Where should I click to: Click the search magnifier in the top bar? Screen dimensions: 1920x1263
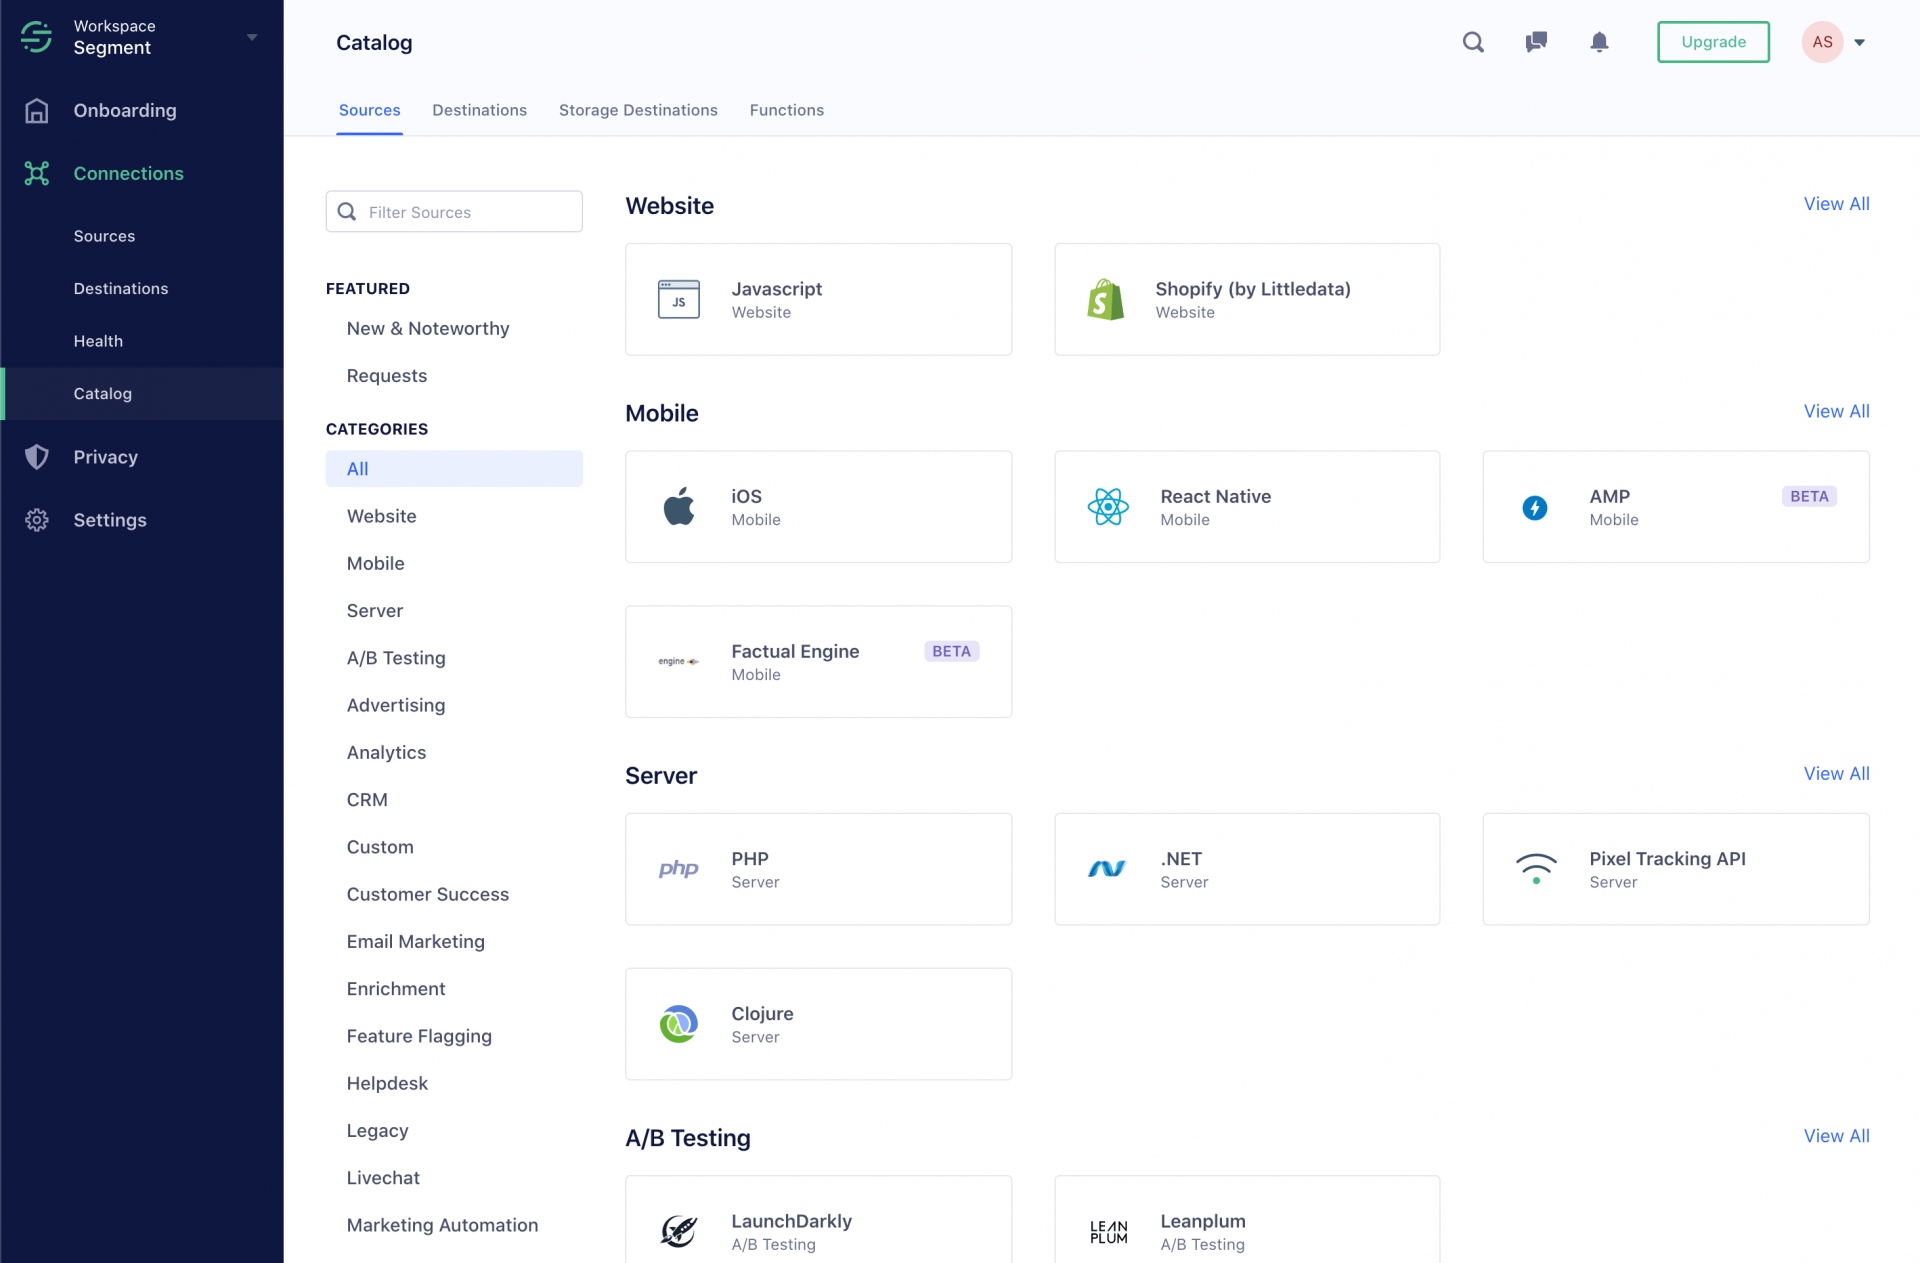point(1473,42)
